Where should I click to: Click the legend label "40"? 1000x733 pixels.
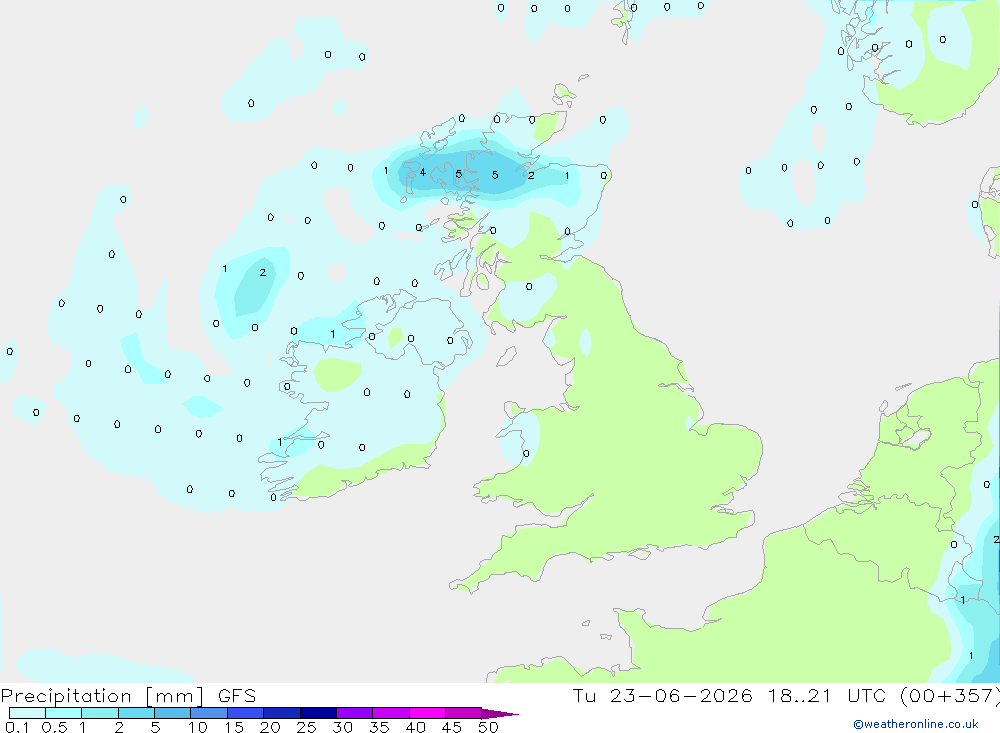click(x=416, y=727)
